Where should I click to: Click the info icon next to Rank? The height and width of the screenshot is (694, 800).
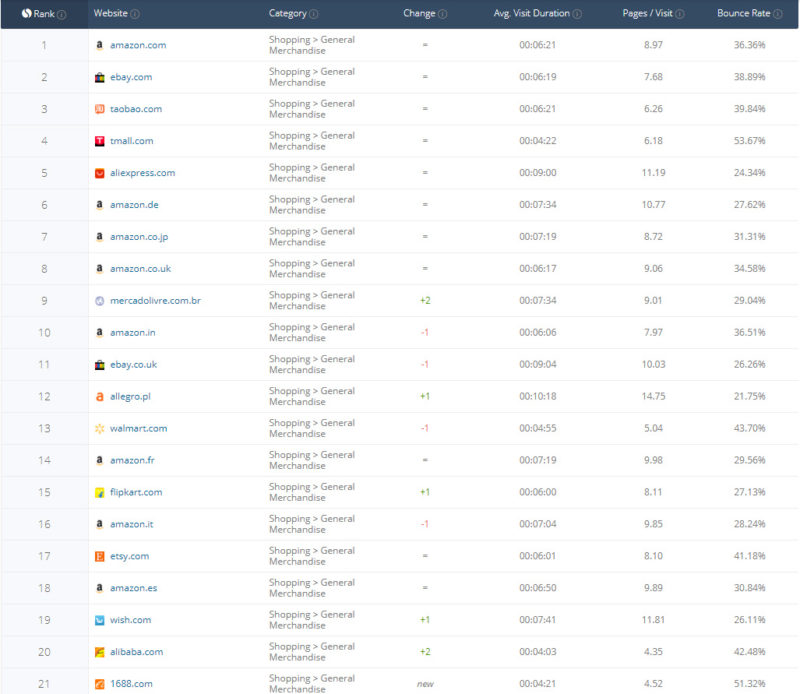(62, 14)
